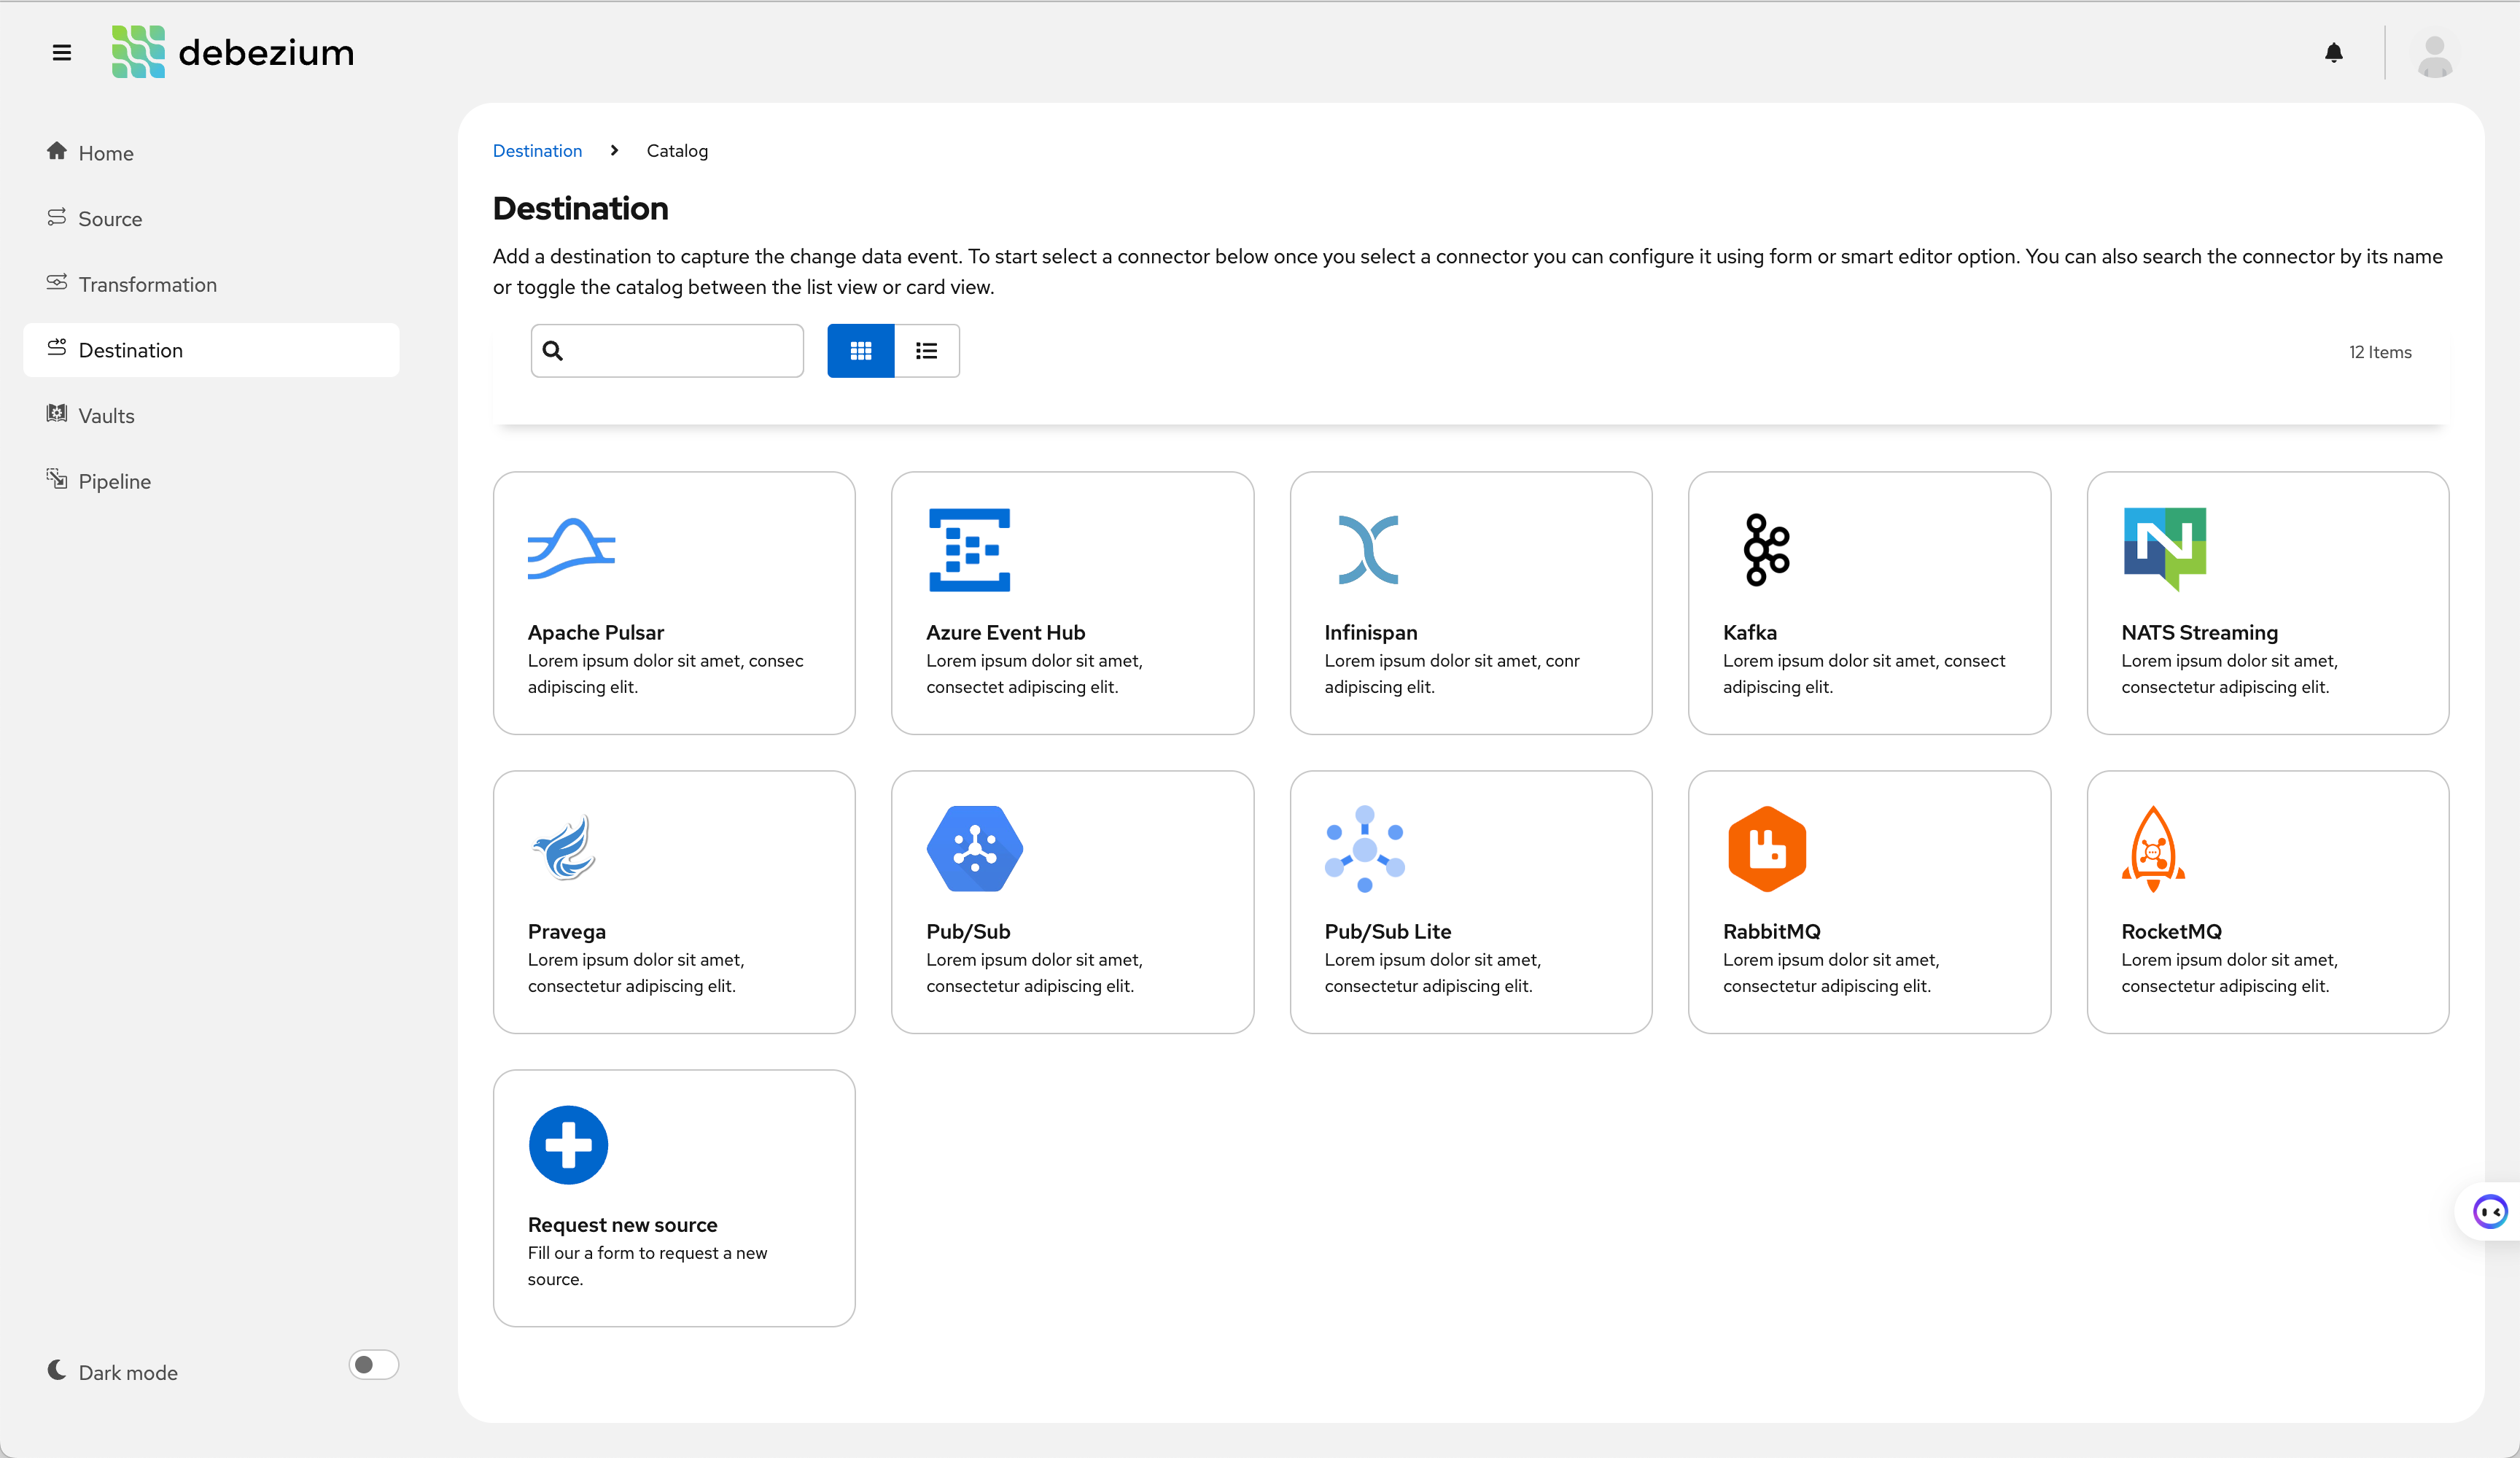
Task: Click the Catalog breadcrumb link
Action: click(x=677, y=151)
